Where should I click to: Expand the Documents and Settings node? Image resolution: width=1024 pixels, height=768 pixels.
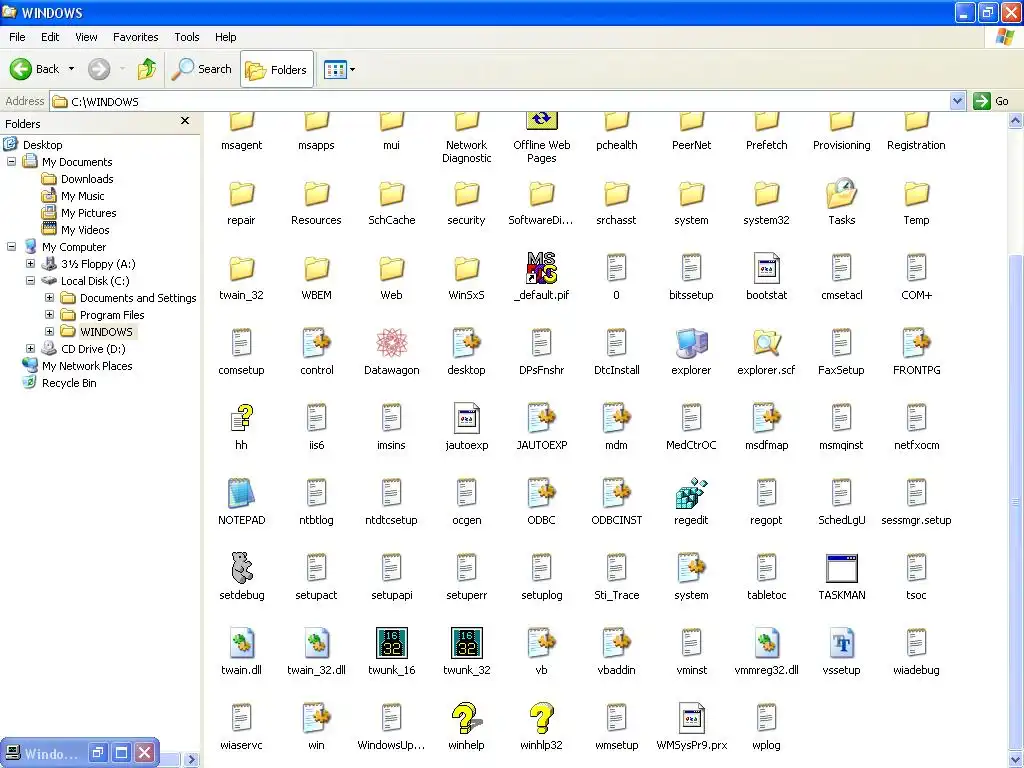[49, 297]
